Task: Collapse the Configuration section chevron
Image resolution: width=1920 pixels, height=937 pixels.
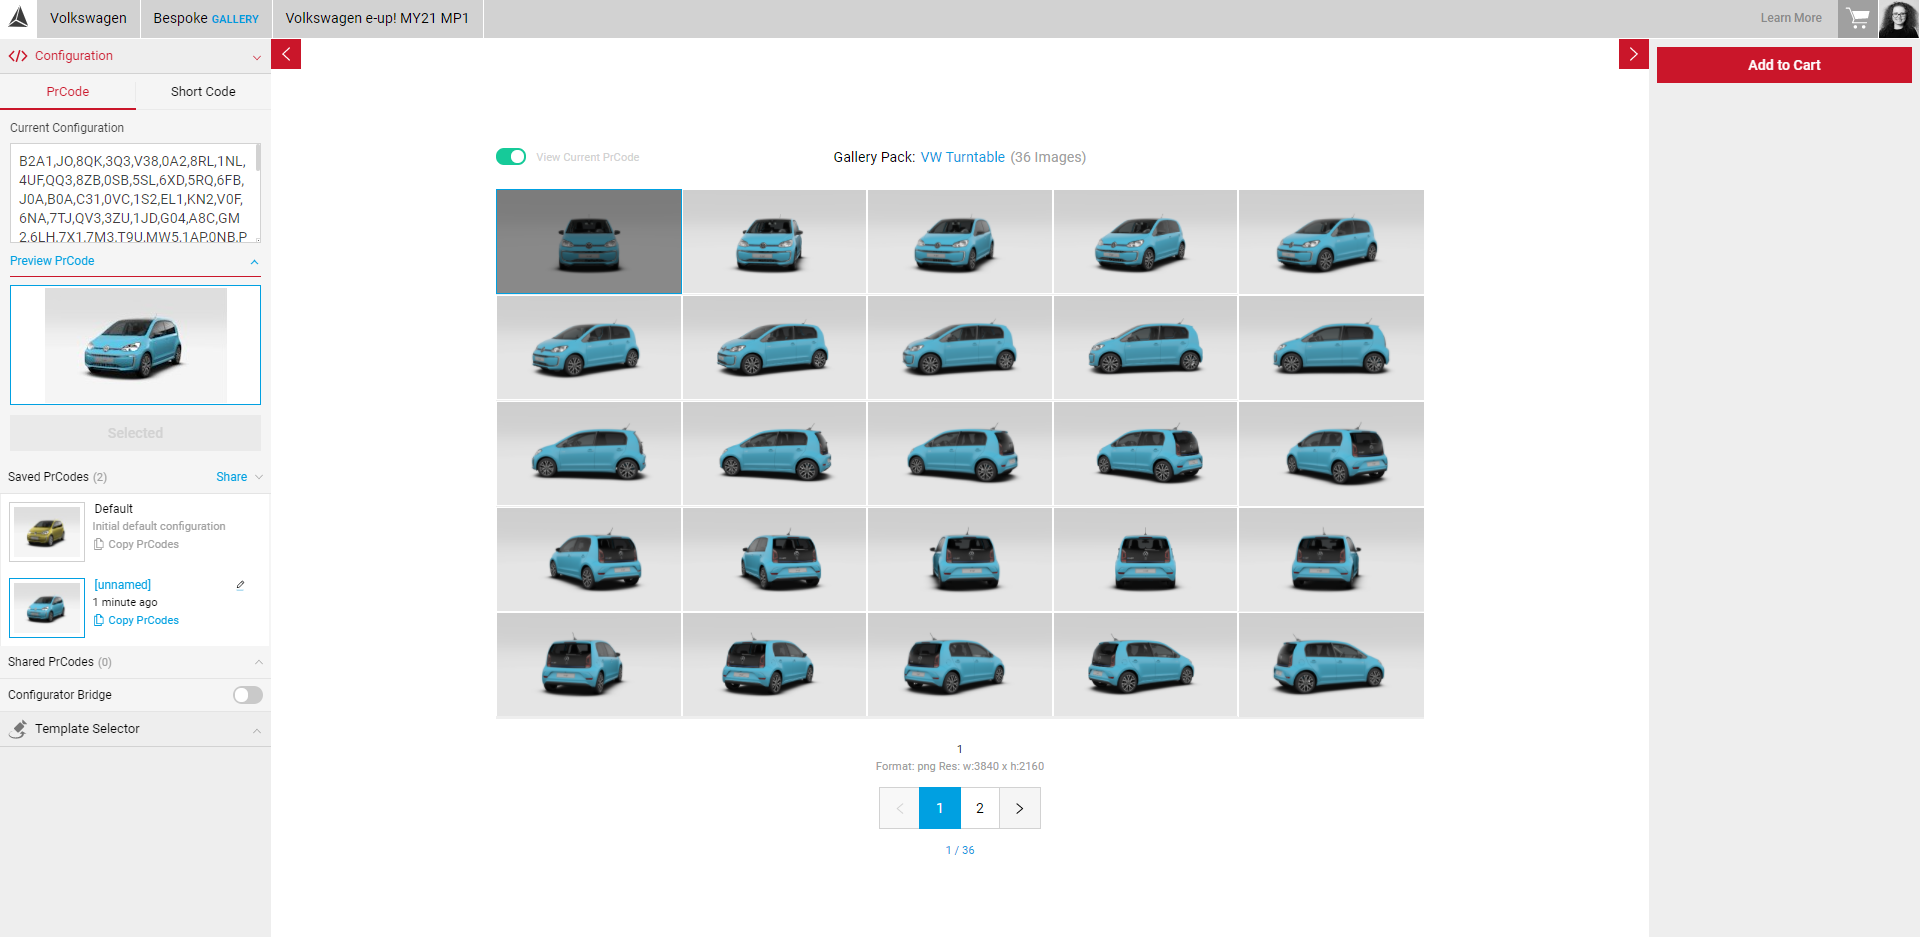Action: [257, 57]
